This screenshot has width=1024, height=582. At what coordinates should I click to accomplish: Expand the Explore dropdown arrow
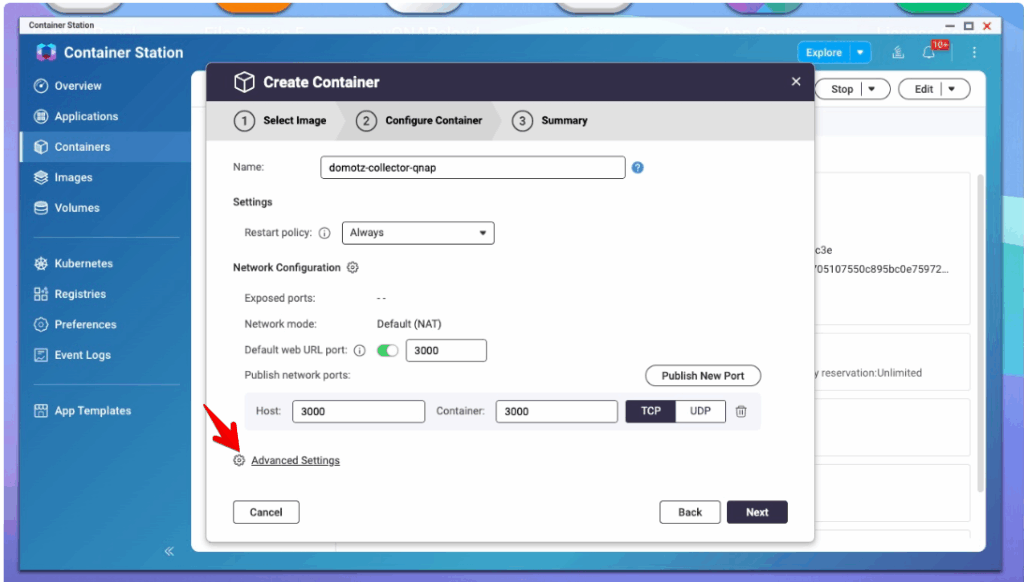[860, 53]
